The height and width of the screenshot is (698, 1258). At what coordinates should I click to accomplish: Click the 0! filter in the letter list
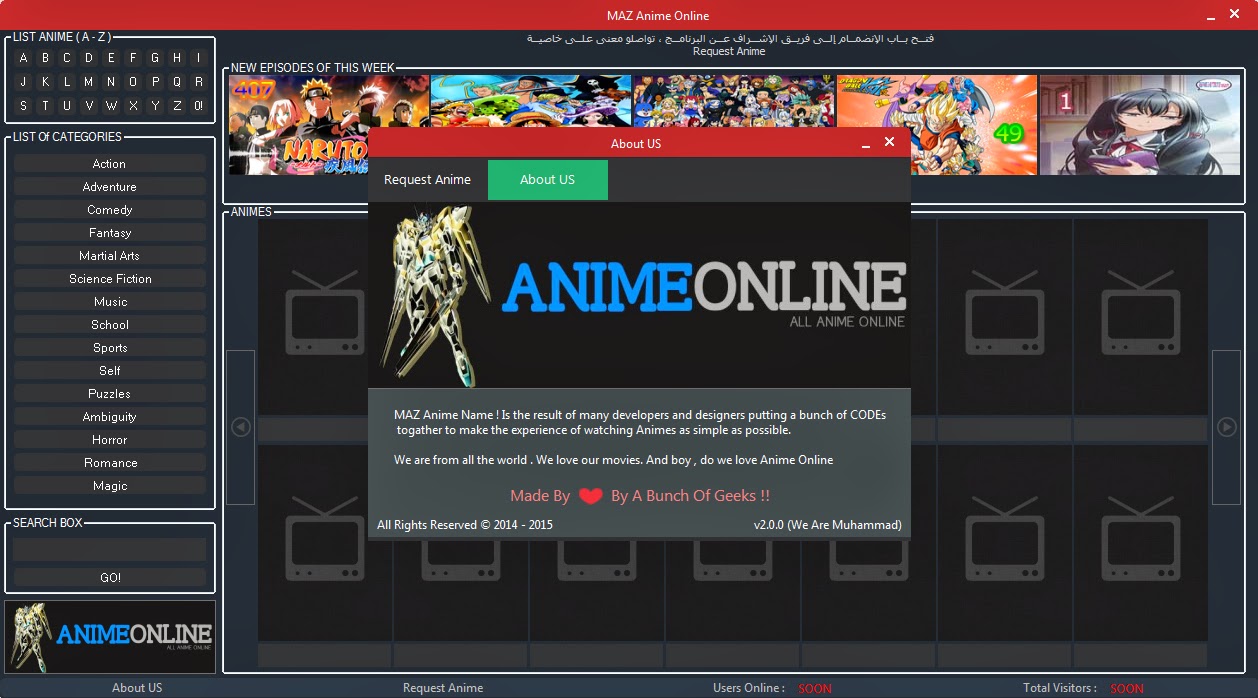(x=198, y=105)
